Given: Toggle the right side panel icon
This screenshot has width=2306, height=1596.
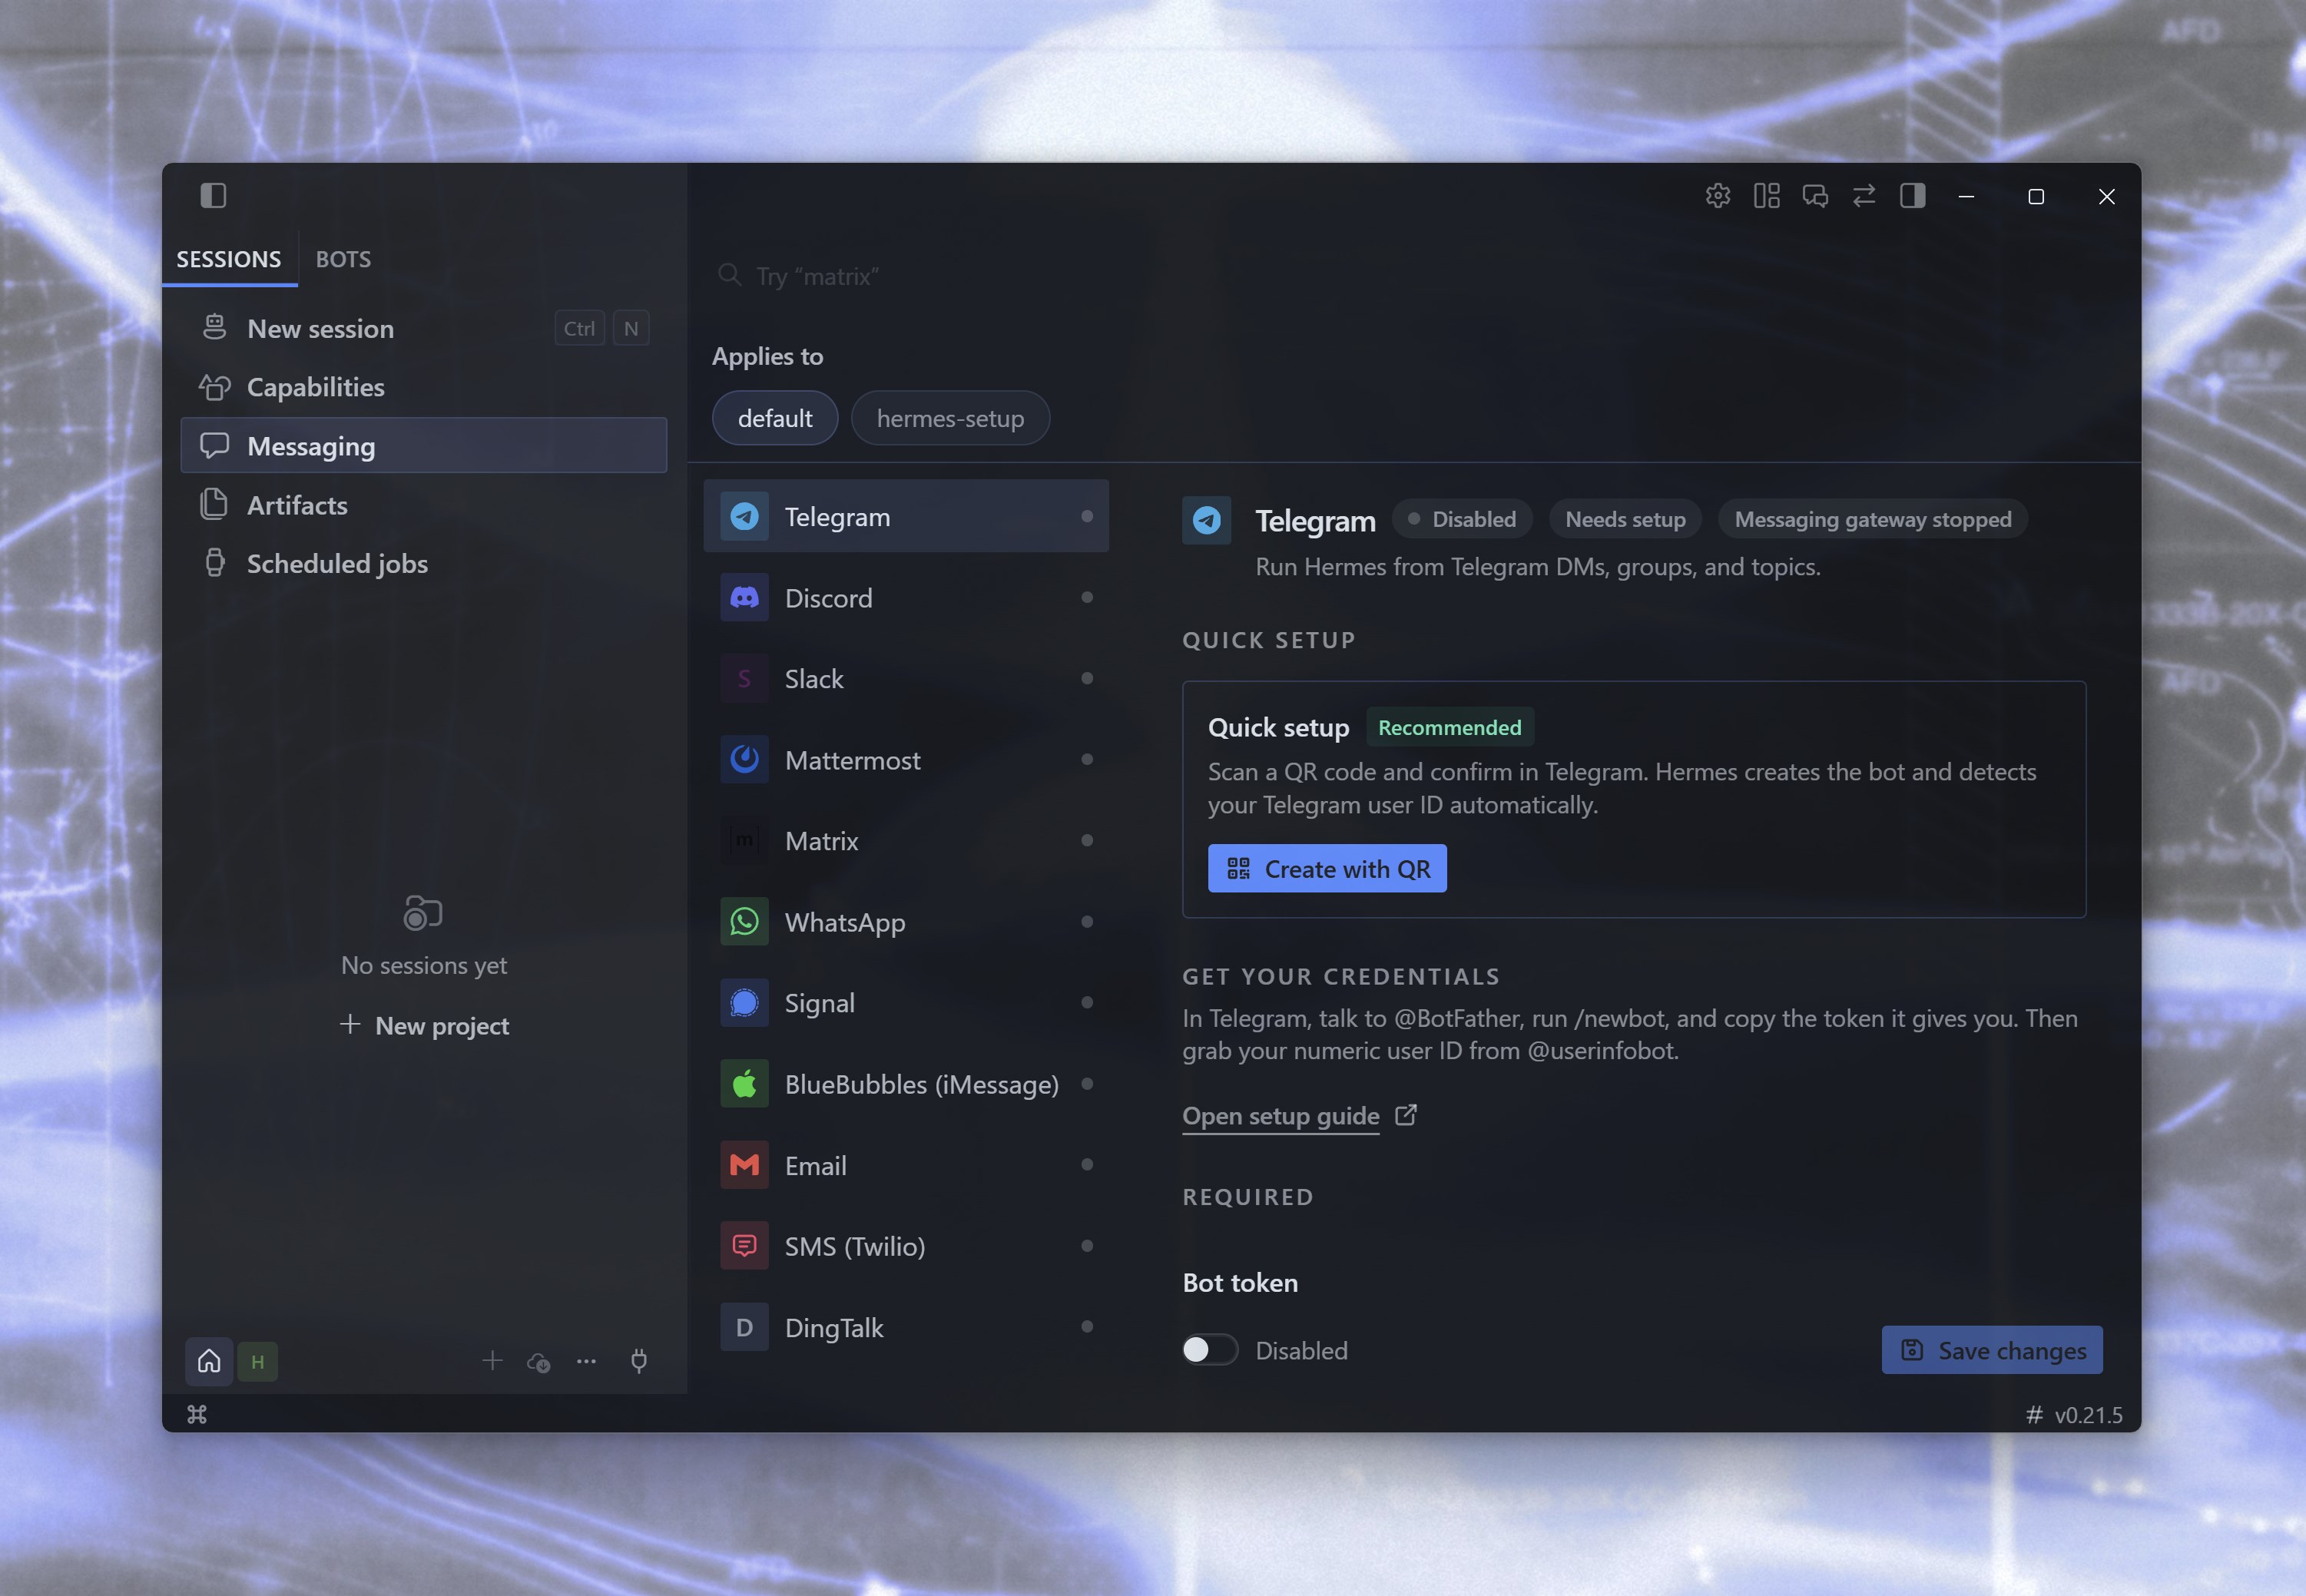Looking at the screenshot, I should [1913, 196].
